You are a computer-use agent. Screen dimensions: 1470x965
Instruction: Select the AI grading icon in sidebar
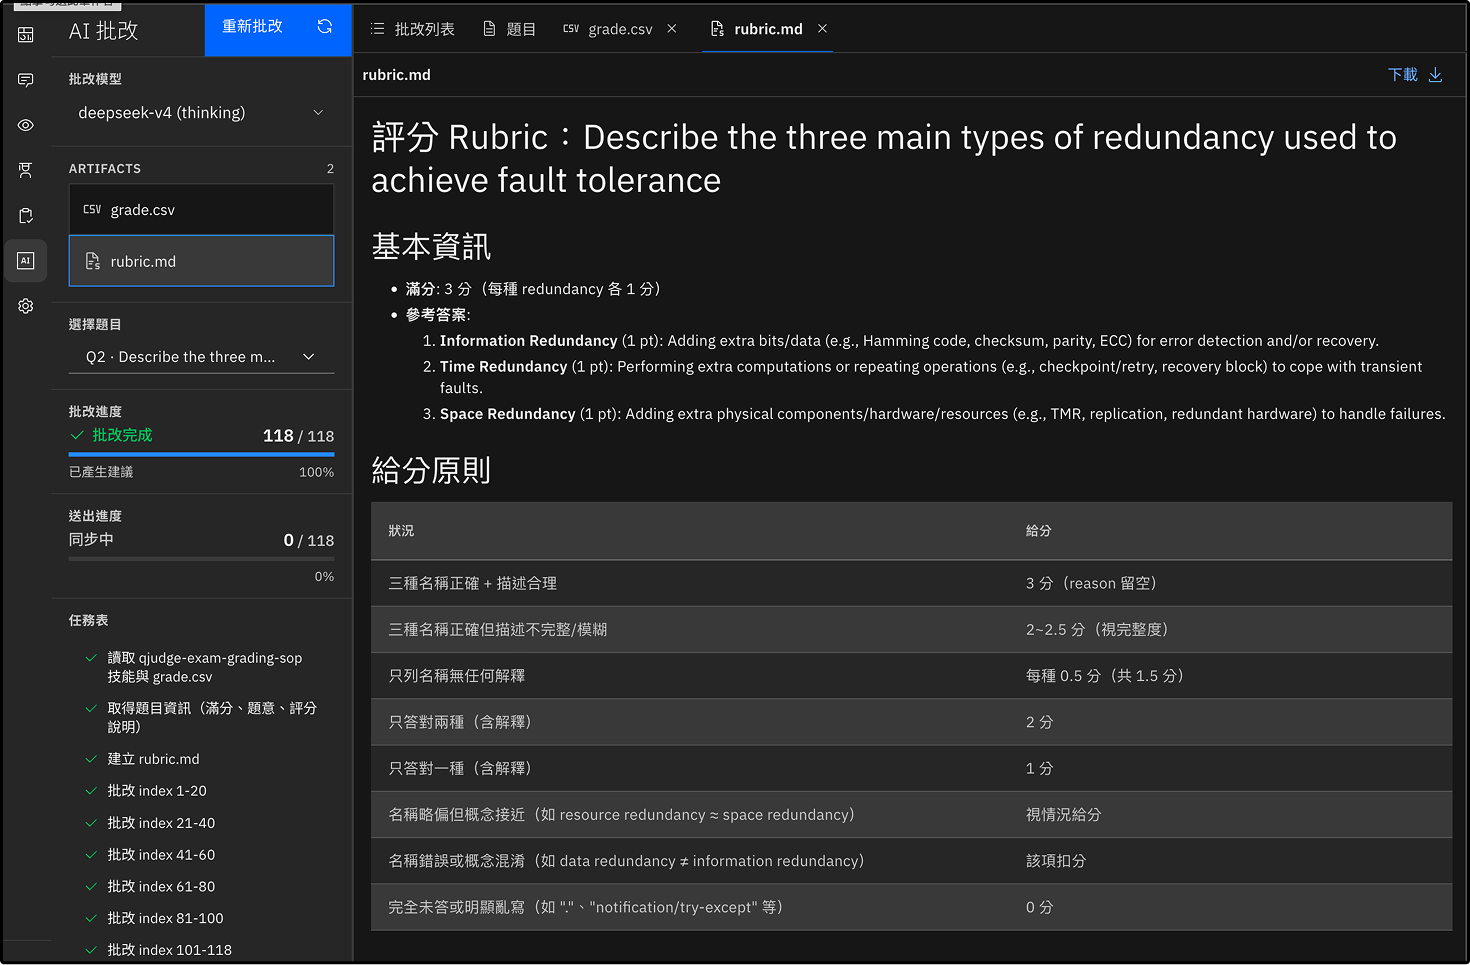(26, 261)
